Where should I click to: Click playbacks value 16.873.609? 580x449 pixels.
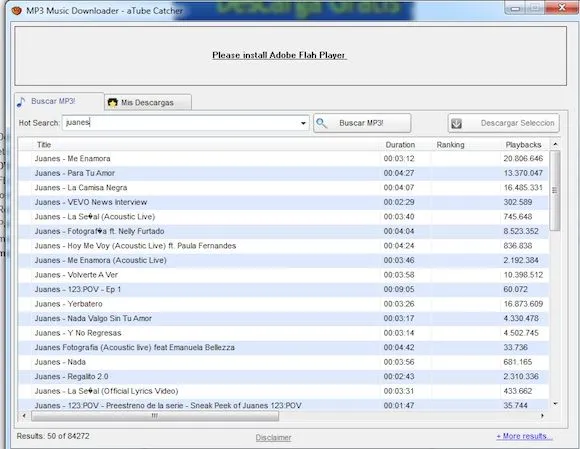(523, 304)
